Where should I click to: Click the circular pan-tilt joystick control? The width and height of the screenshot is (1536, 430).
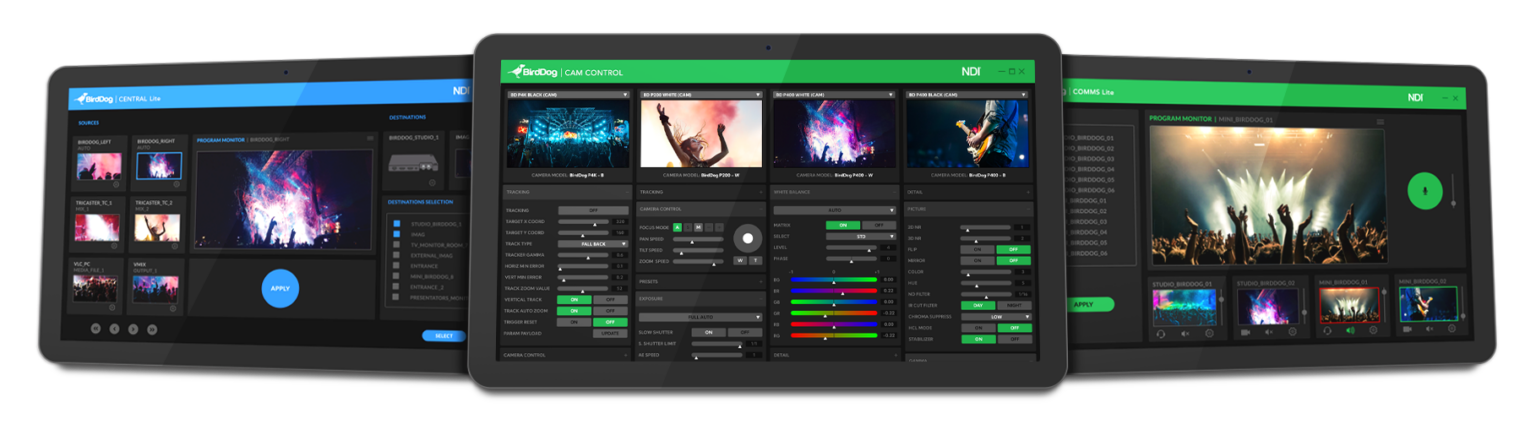tap(747, 238)
